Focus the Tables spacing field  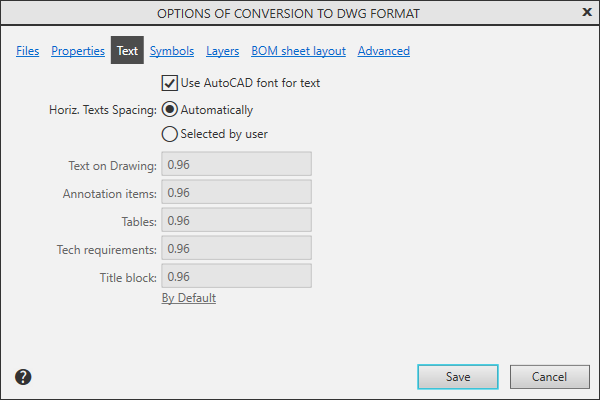237,220
